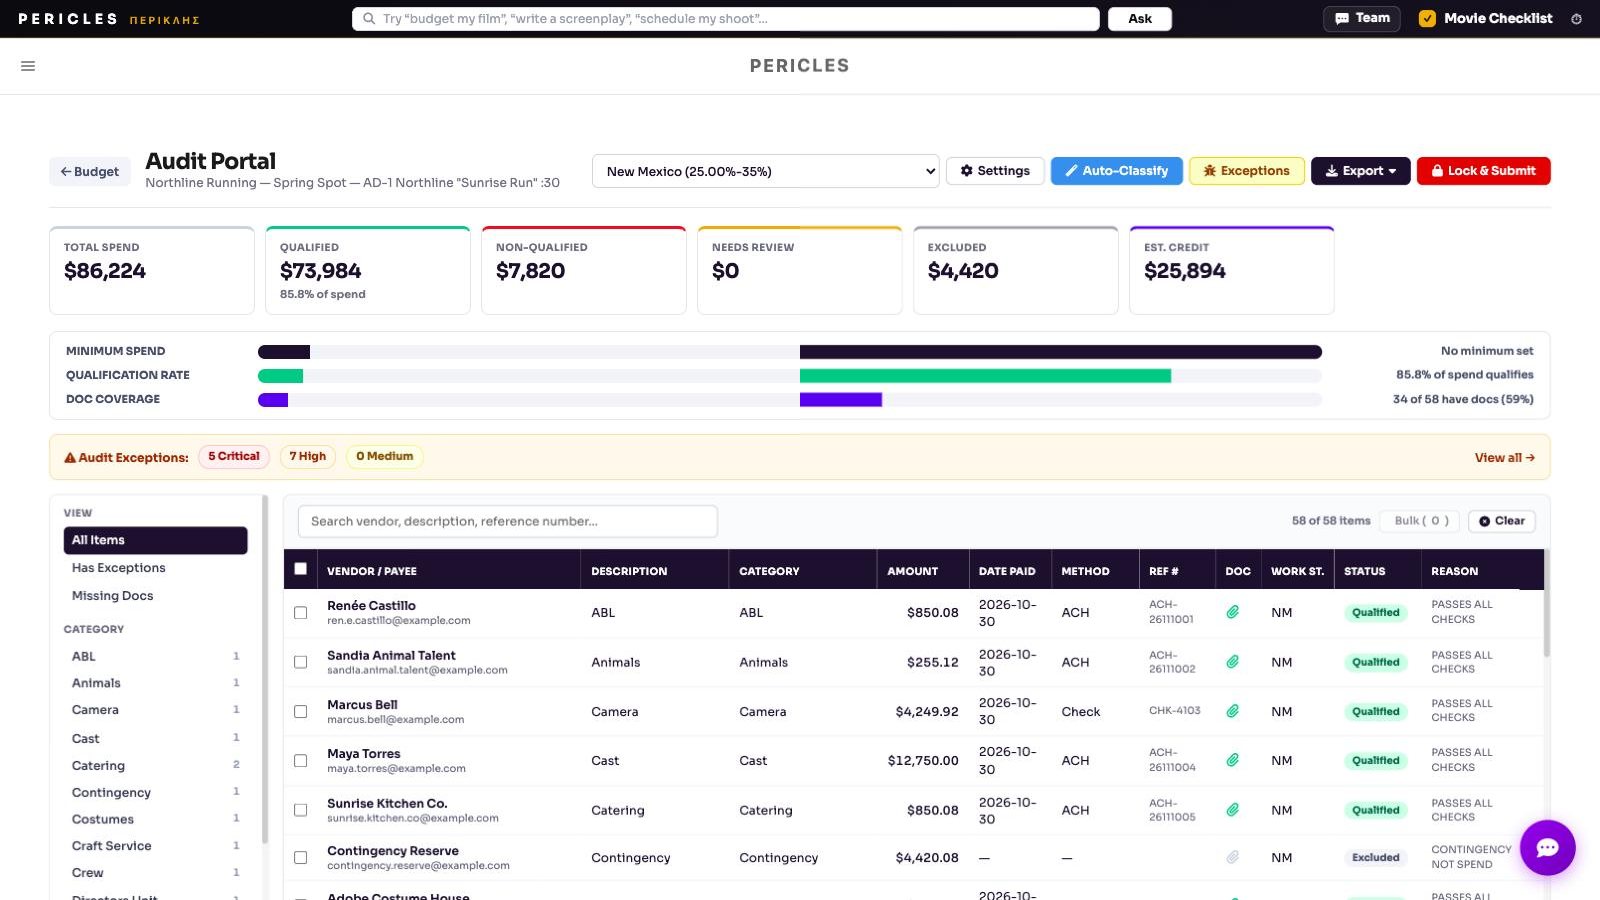Viewport: 1600px width, 900px height.
Task: Click the paperclip doc icon for Sandia Animal Talent
Action: click(1233, 662)
